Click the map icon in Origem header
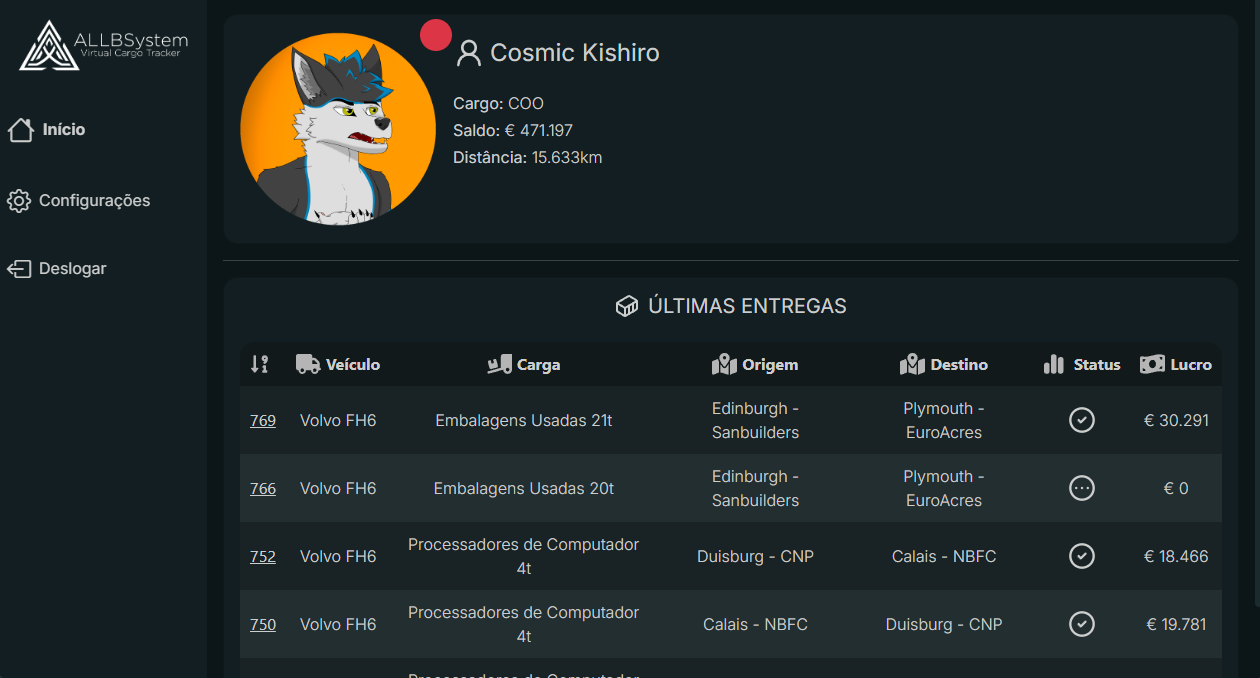This screenshot has height=678, width=1260. point(724,365)
